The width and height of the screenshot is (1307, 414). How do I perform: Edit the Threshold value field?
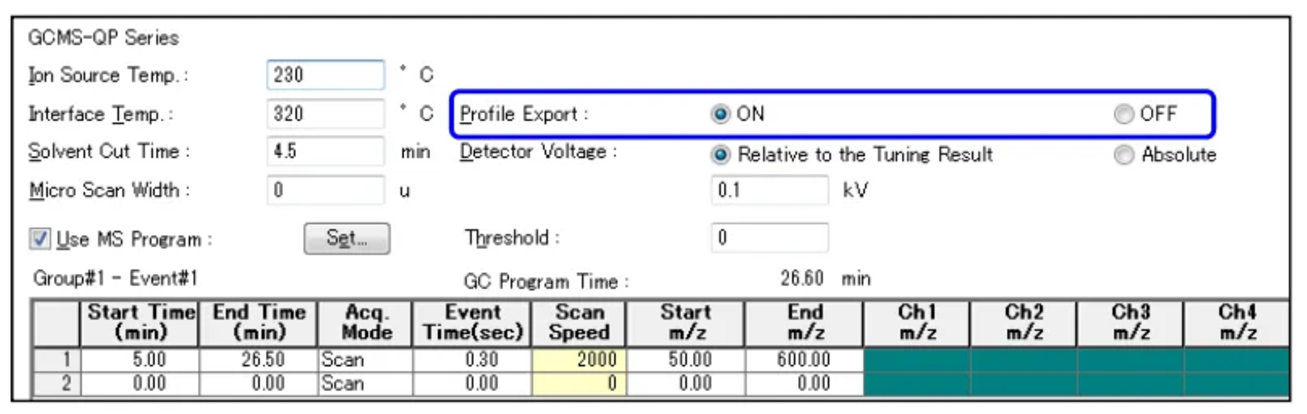click(x=769, y=238)
